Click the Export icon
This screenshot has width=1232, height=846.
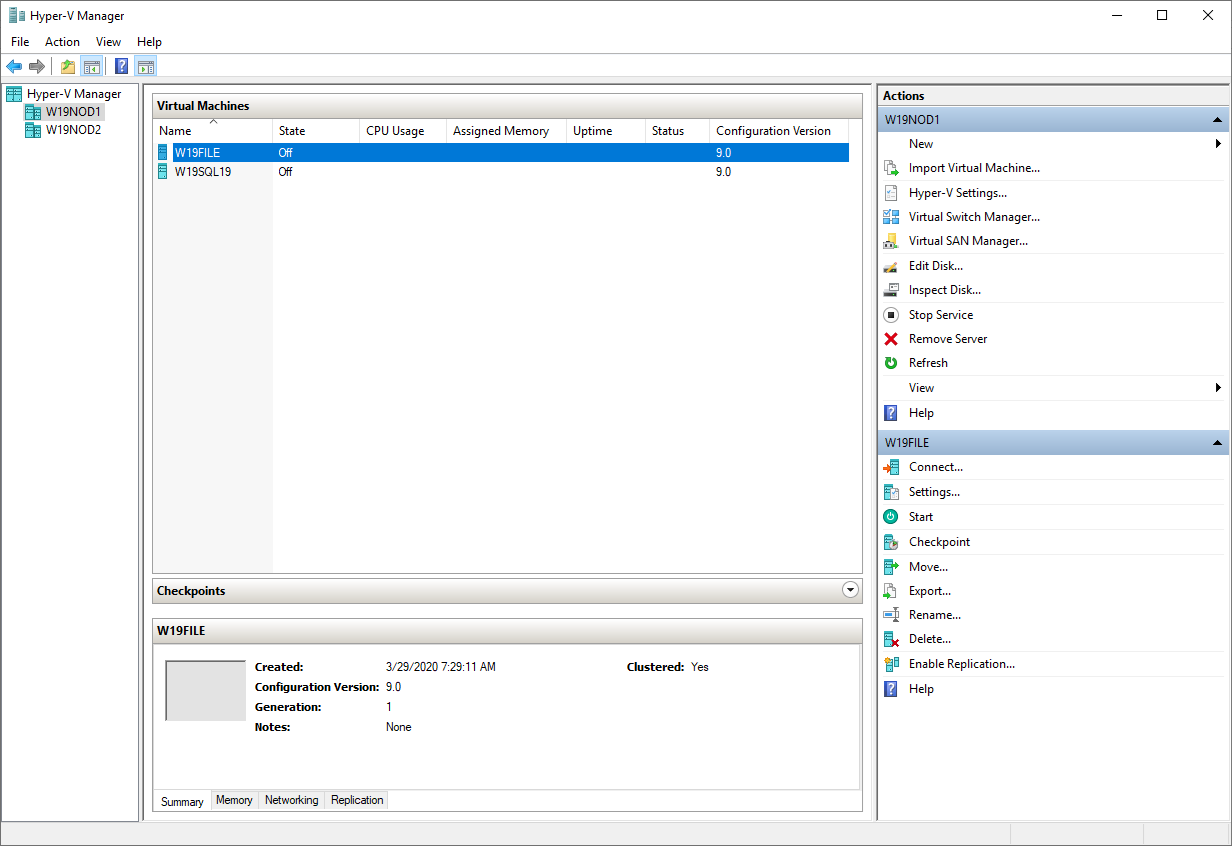click(x=891, y=591)
